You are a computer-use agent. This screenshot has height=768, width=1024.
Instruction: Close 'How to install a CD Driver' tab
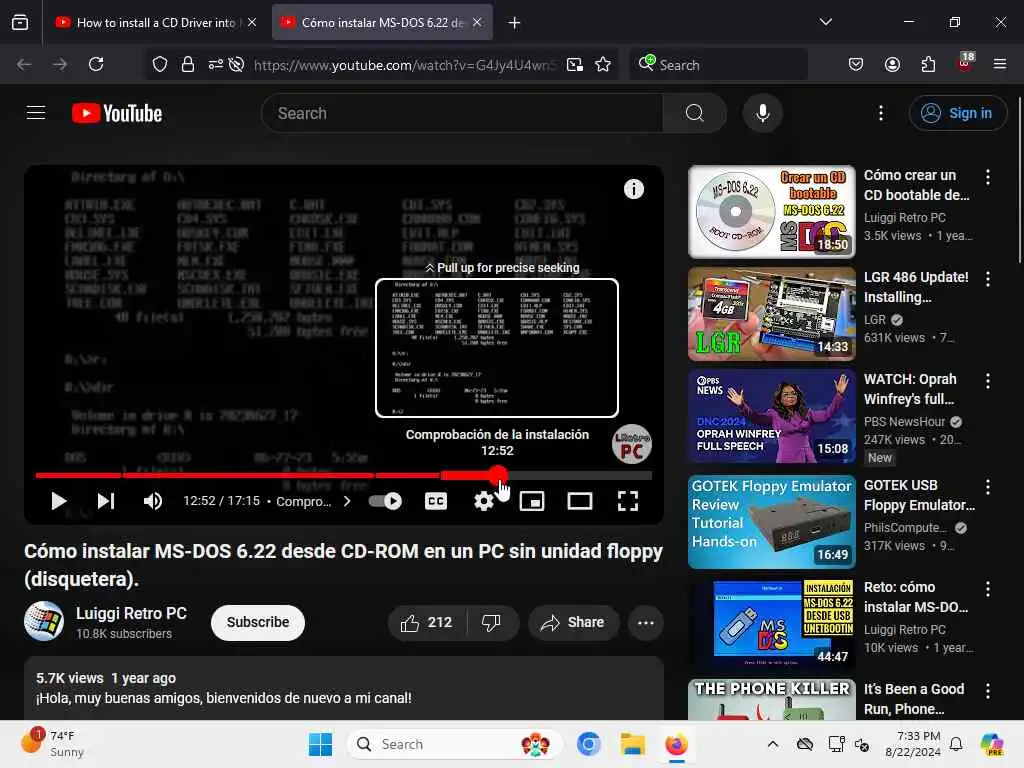(252, 22)
